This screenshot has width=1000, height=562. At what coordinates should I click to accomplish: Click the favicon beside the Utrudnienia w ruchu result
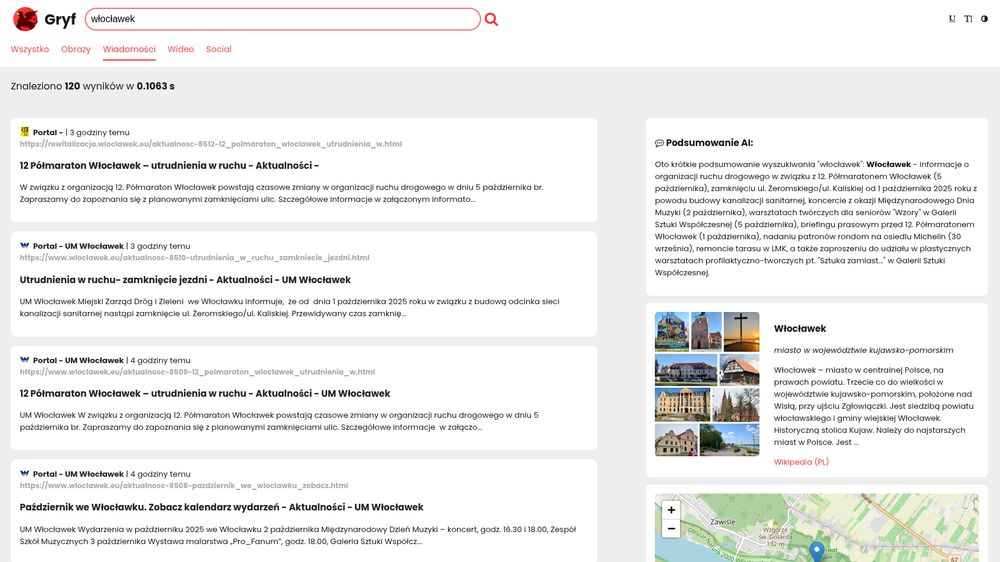(25, 246)
